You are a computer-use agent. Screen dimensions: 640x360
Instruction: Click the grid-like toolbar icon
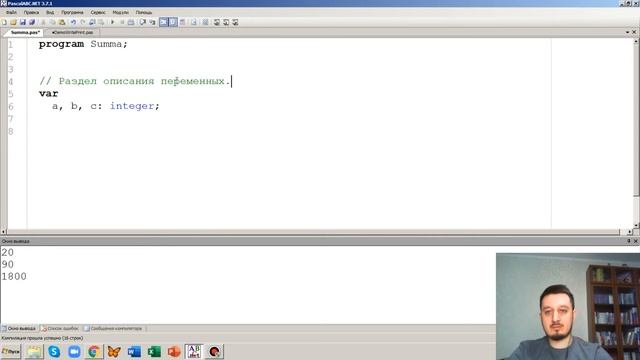pyautogui.click(x=205, y=22)
